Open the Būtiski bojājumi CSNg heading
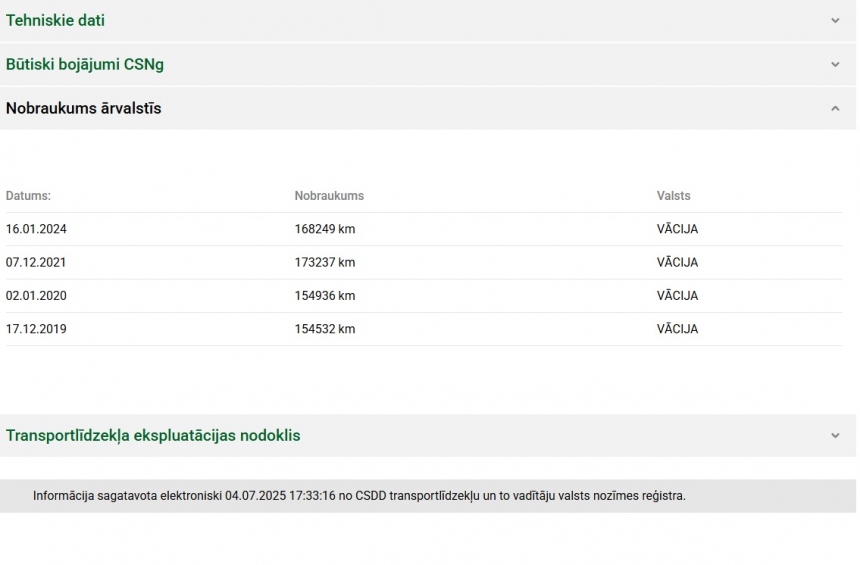This screenshot has width=860, height=565. click(x=85, y=64)
